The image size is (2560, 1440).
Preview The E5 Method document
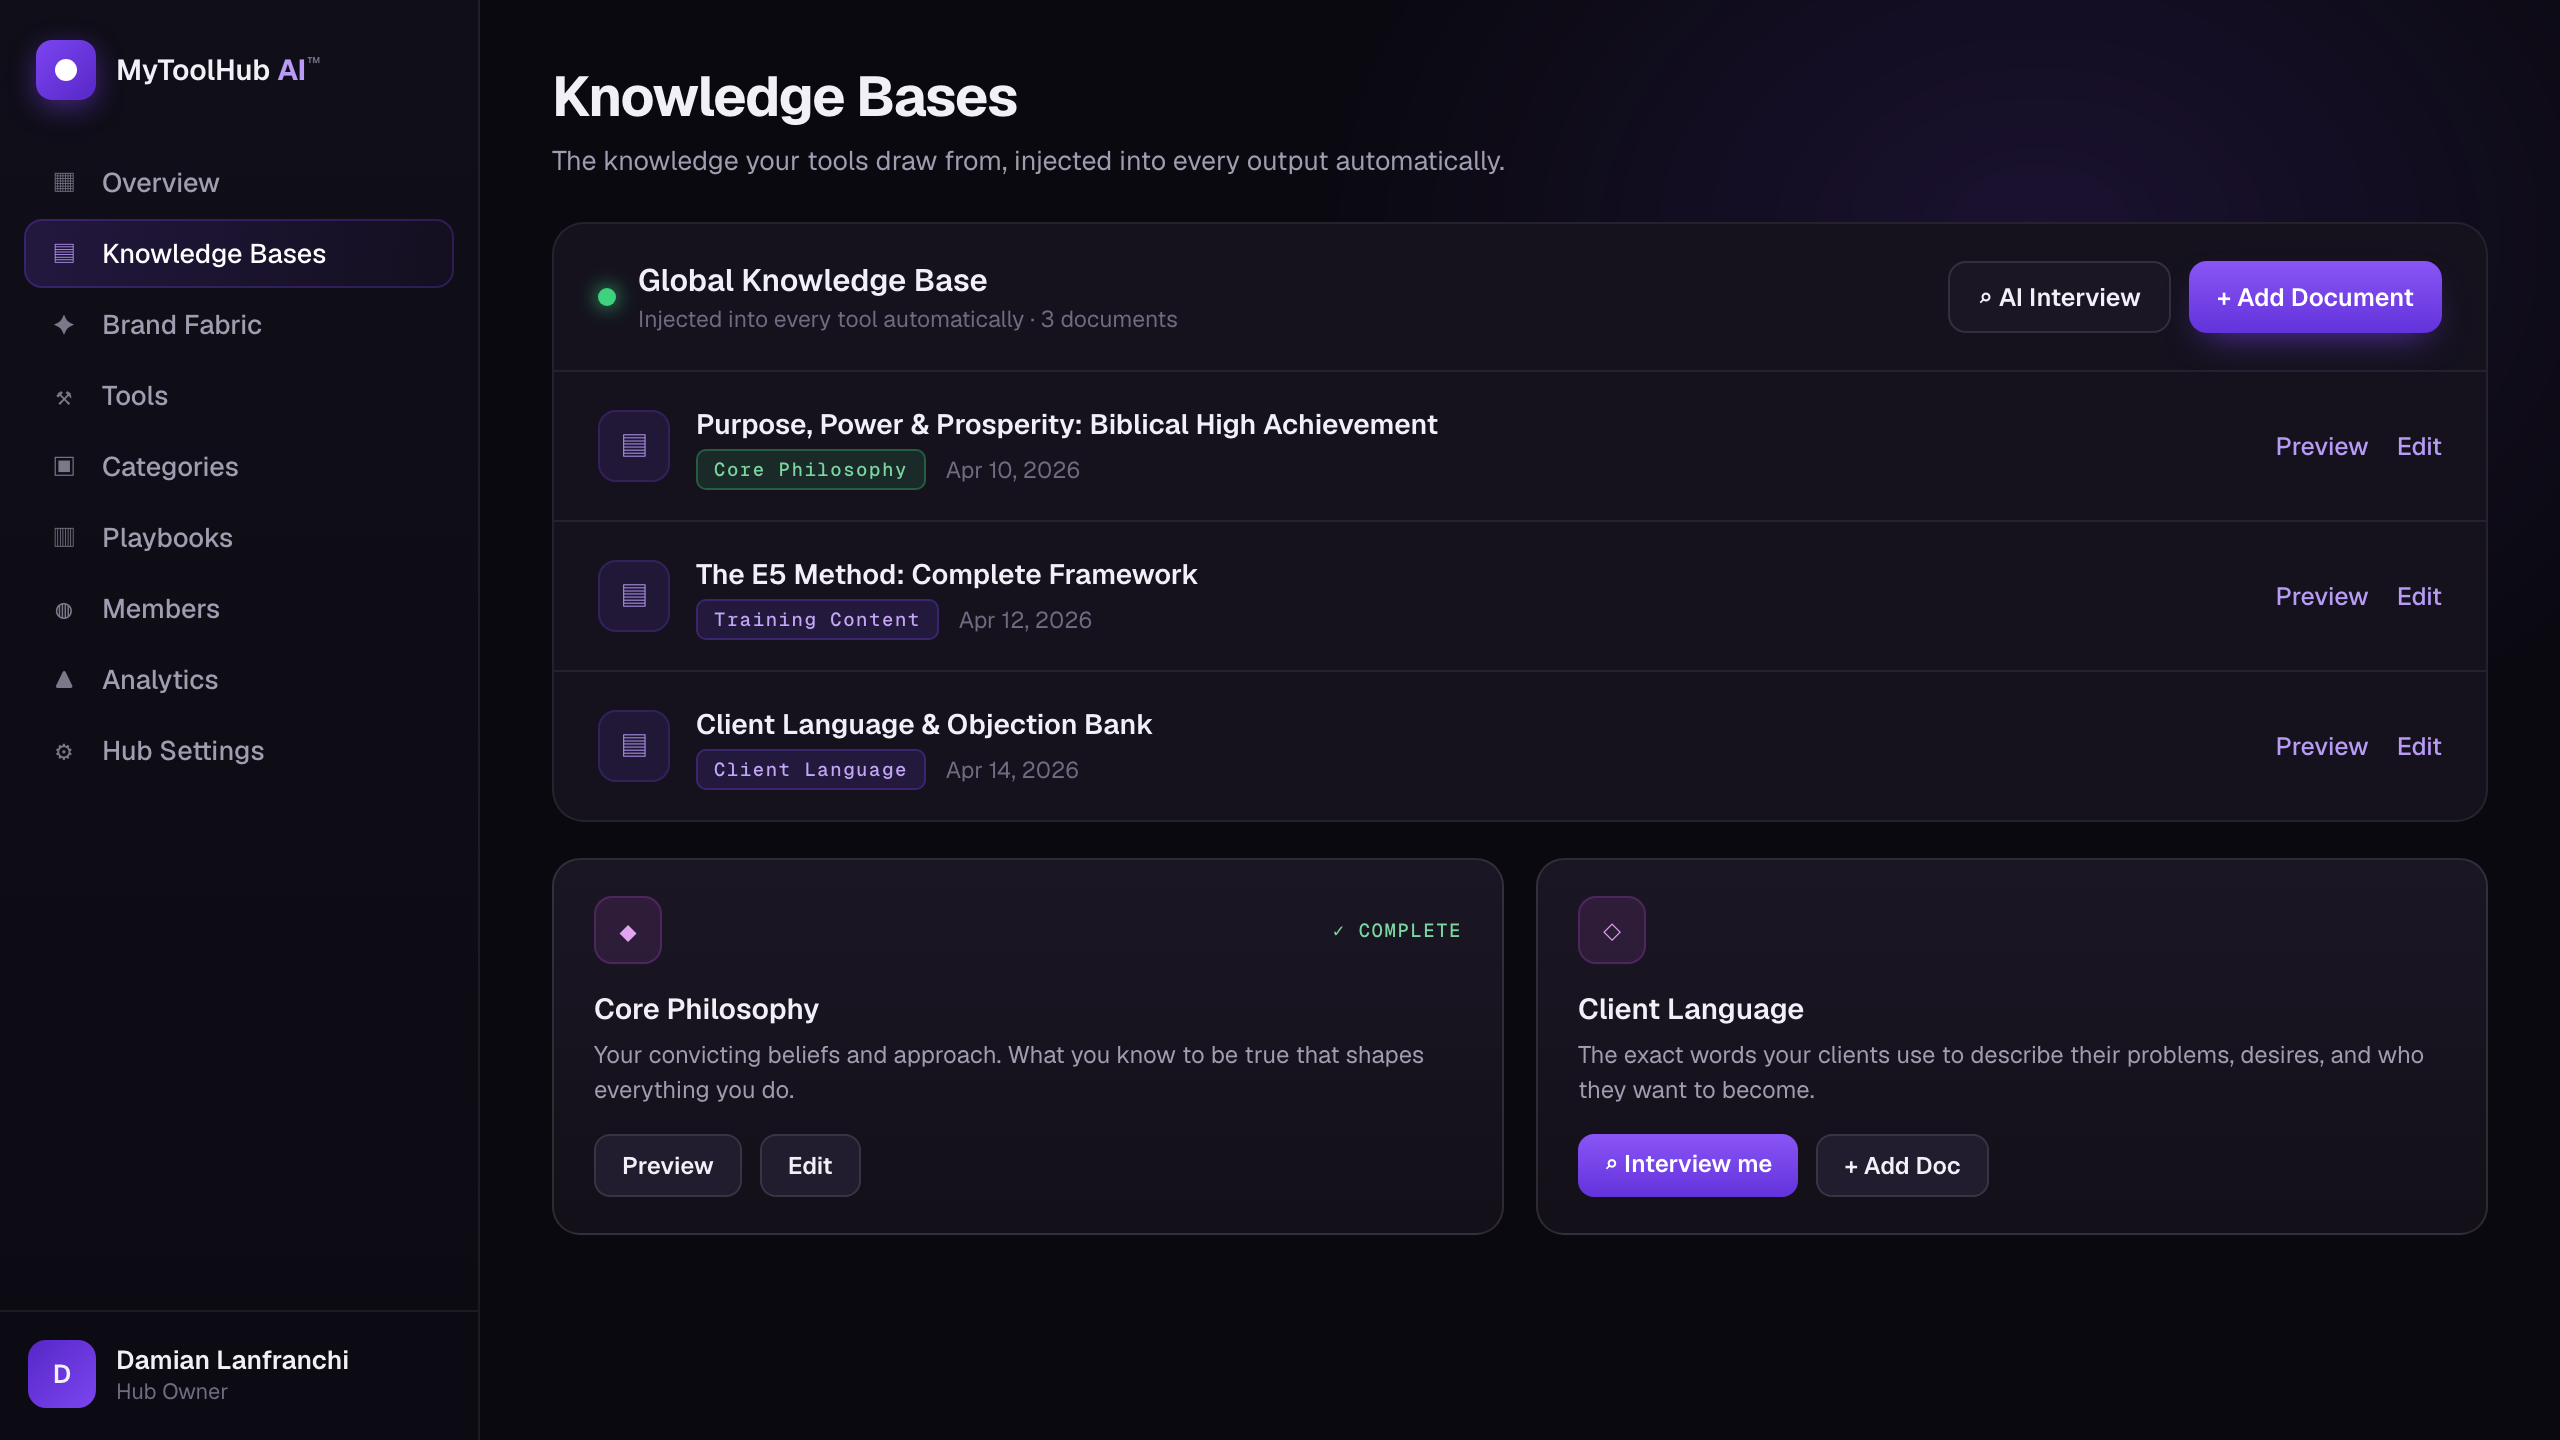2321,596
